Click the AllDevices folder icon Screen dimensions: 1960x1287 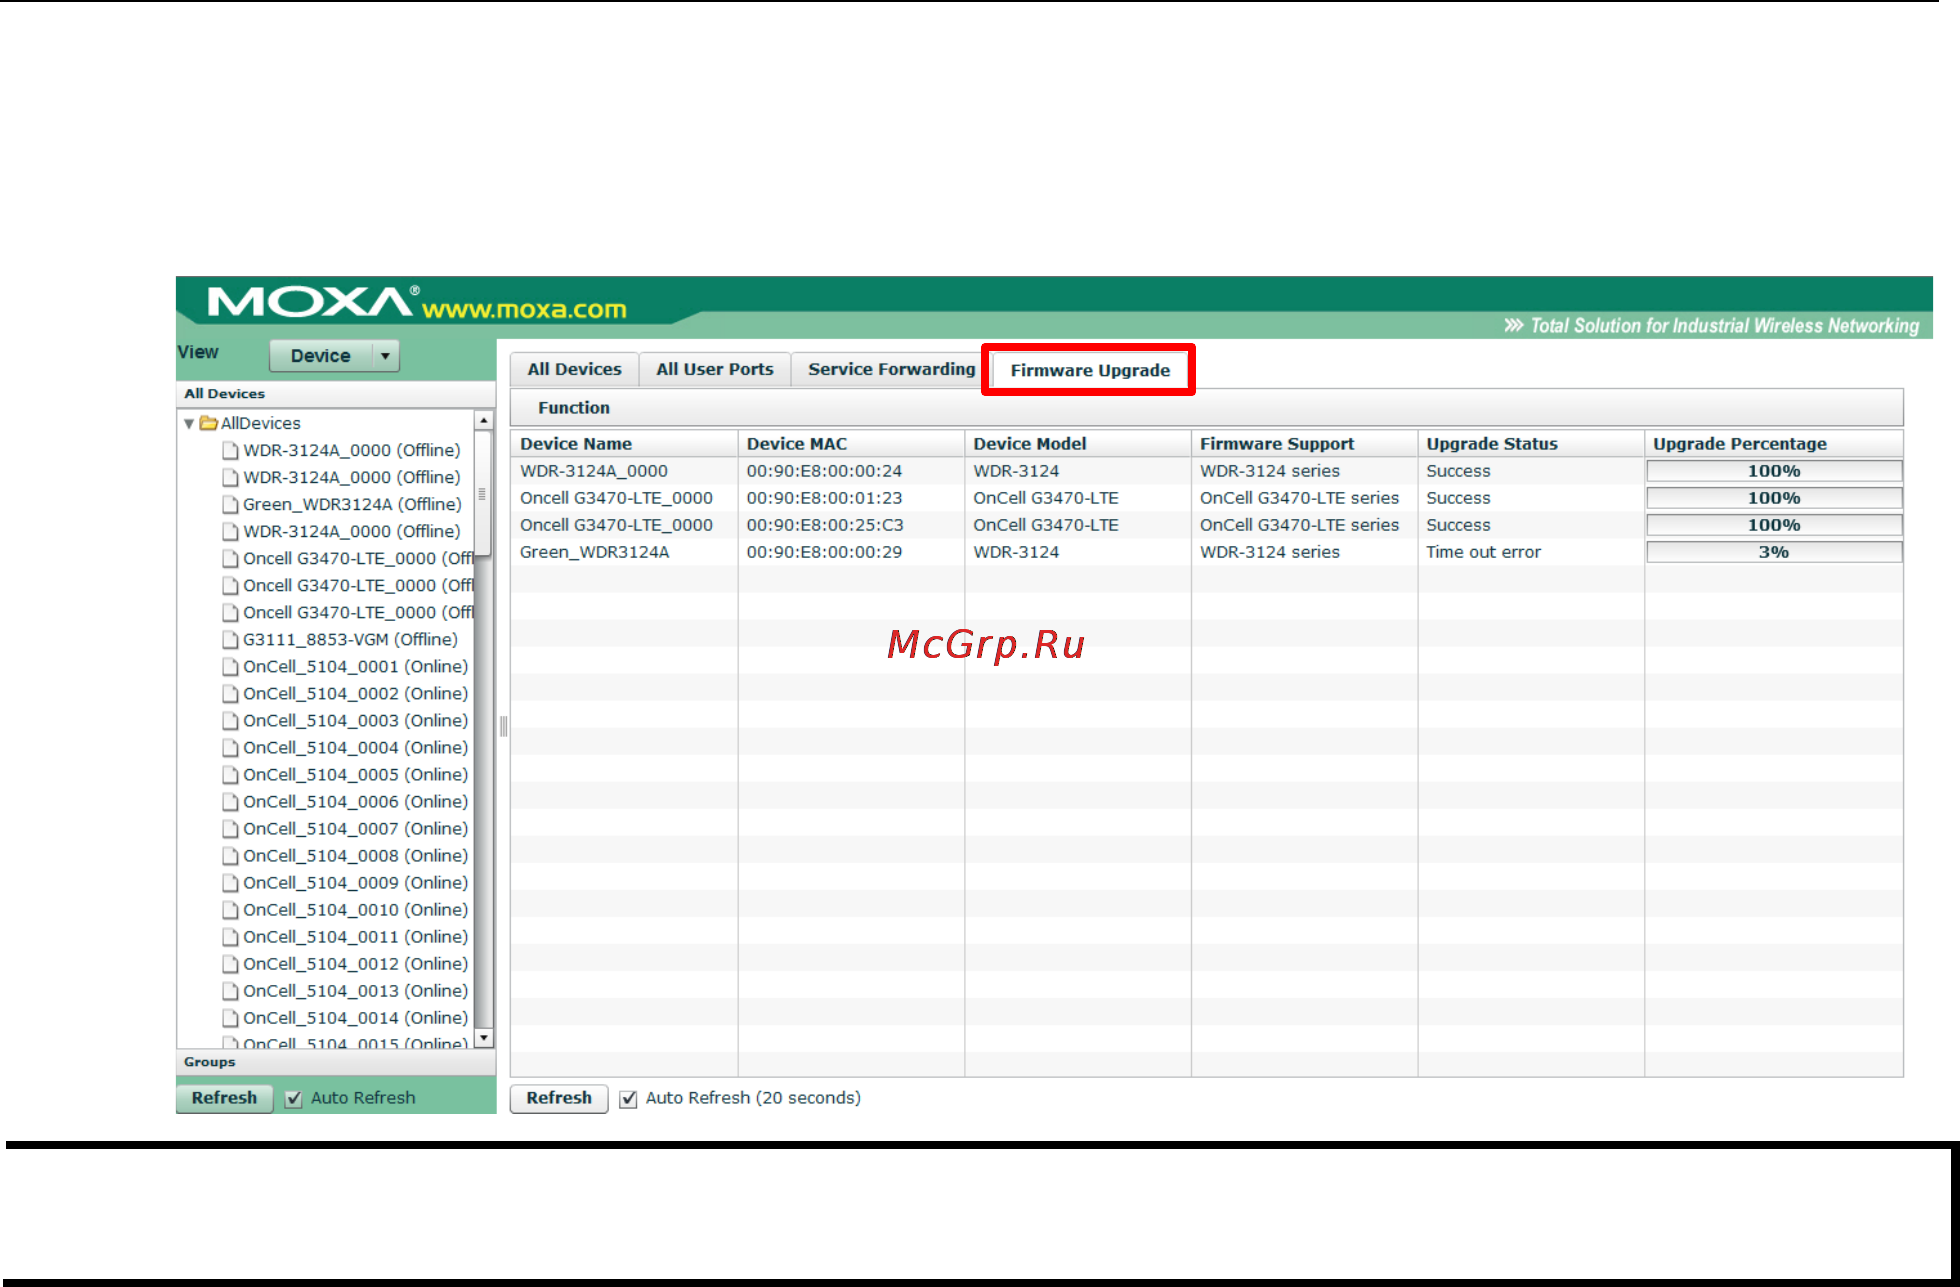(208, 423)
